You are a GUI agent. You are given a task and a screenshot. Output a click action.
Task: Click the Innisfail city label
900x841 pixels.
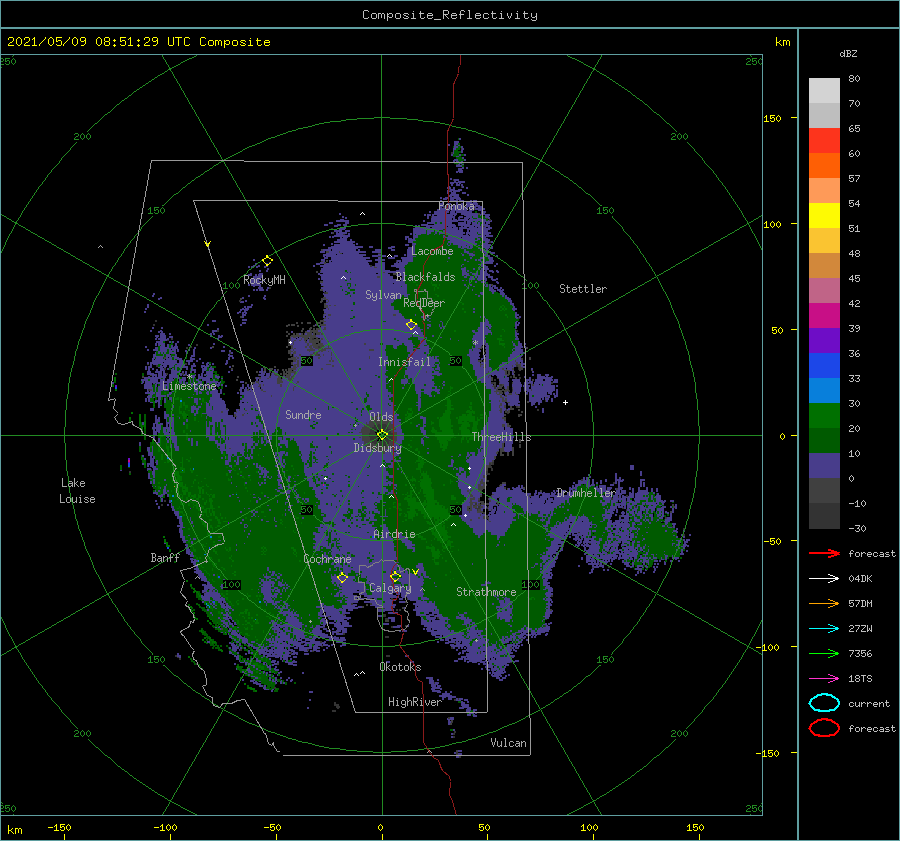[404, 362]
